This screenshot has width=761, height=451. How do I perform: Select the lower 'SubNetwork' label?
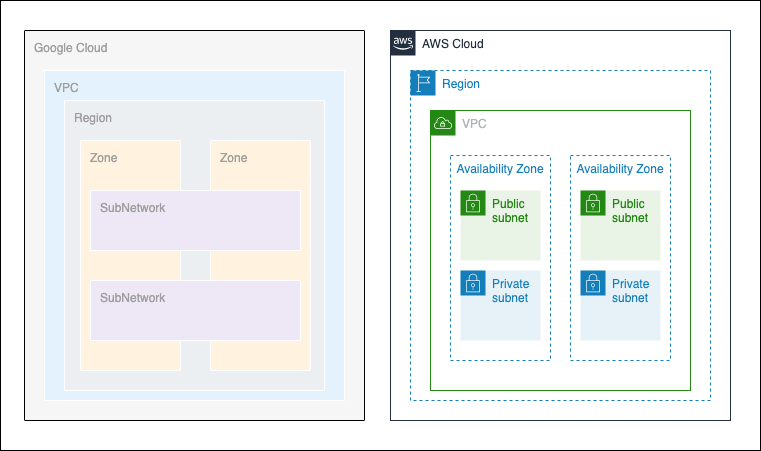pos(132,298)
